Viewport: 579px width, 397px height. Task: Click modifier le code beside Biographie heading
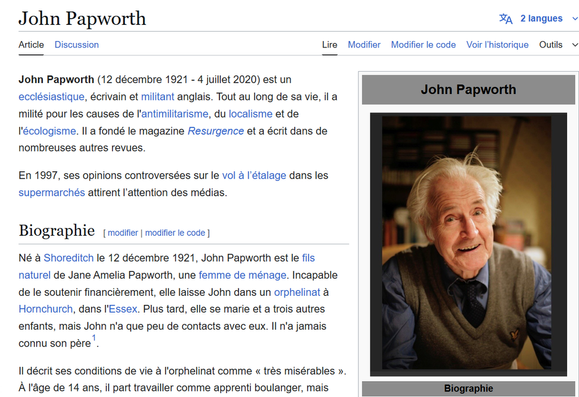point(175,233)
